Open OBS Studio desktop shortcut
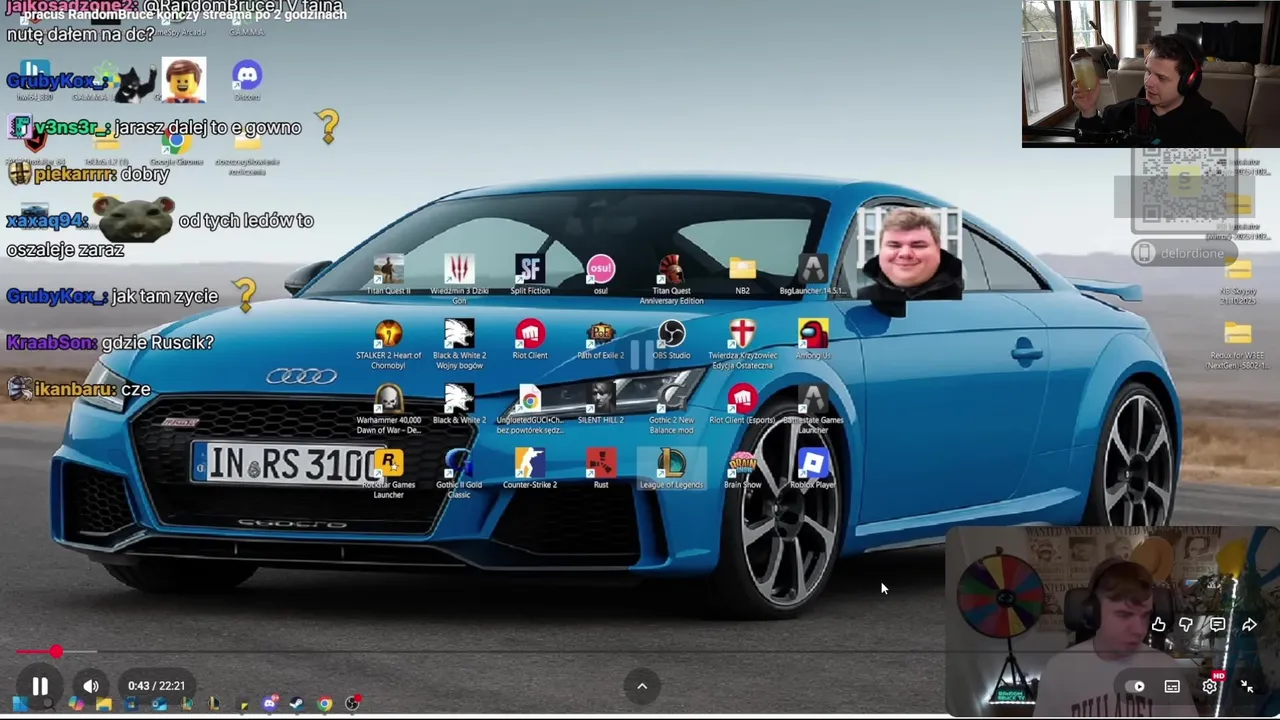 click(x=671, y=340)
